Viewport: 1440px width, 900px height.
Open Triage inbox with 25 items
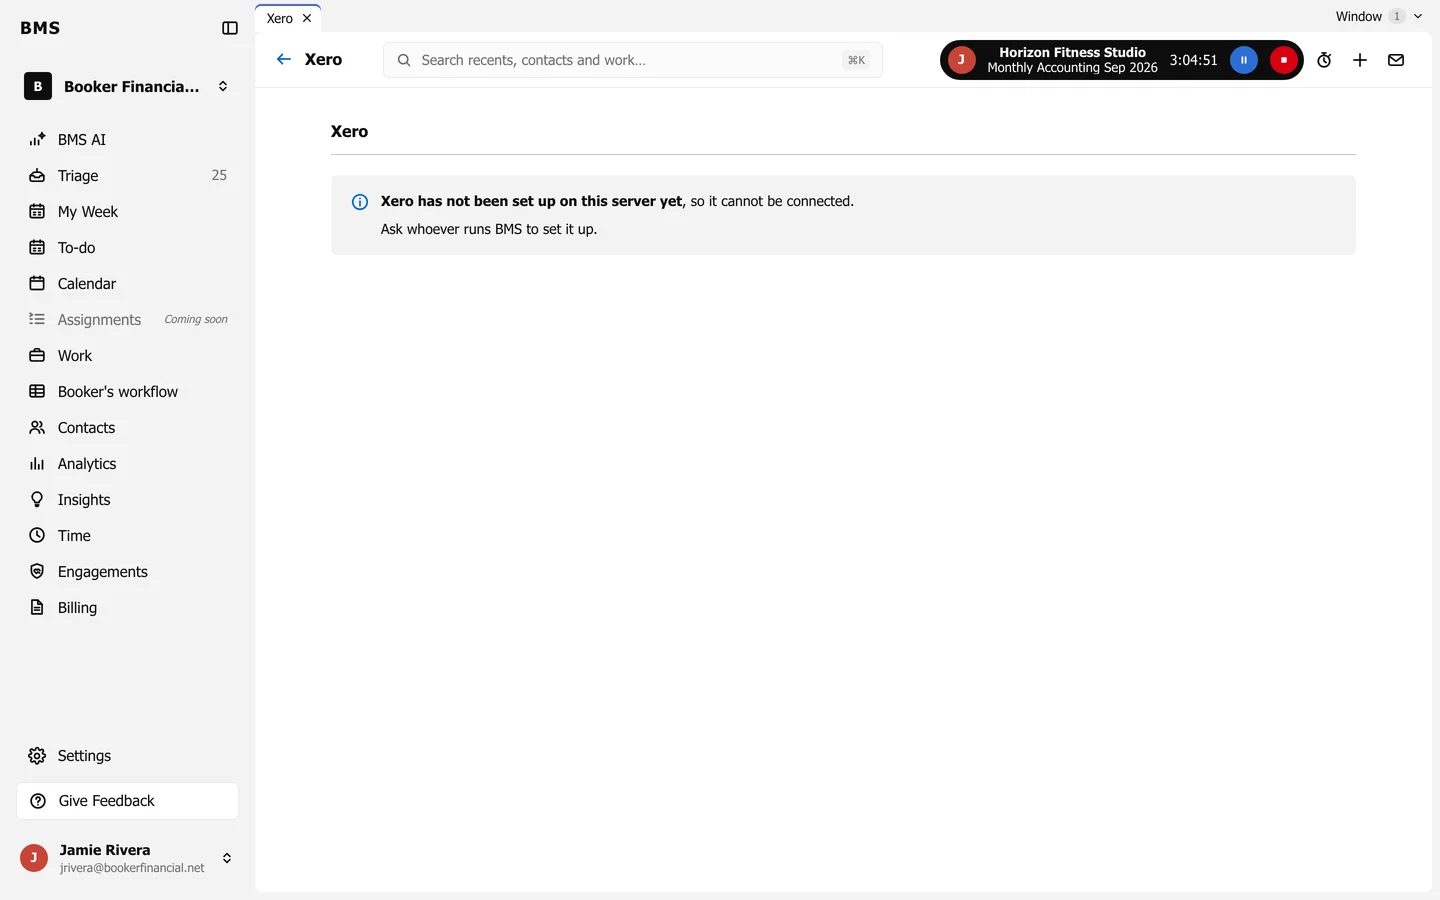[x=127, y=176]
